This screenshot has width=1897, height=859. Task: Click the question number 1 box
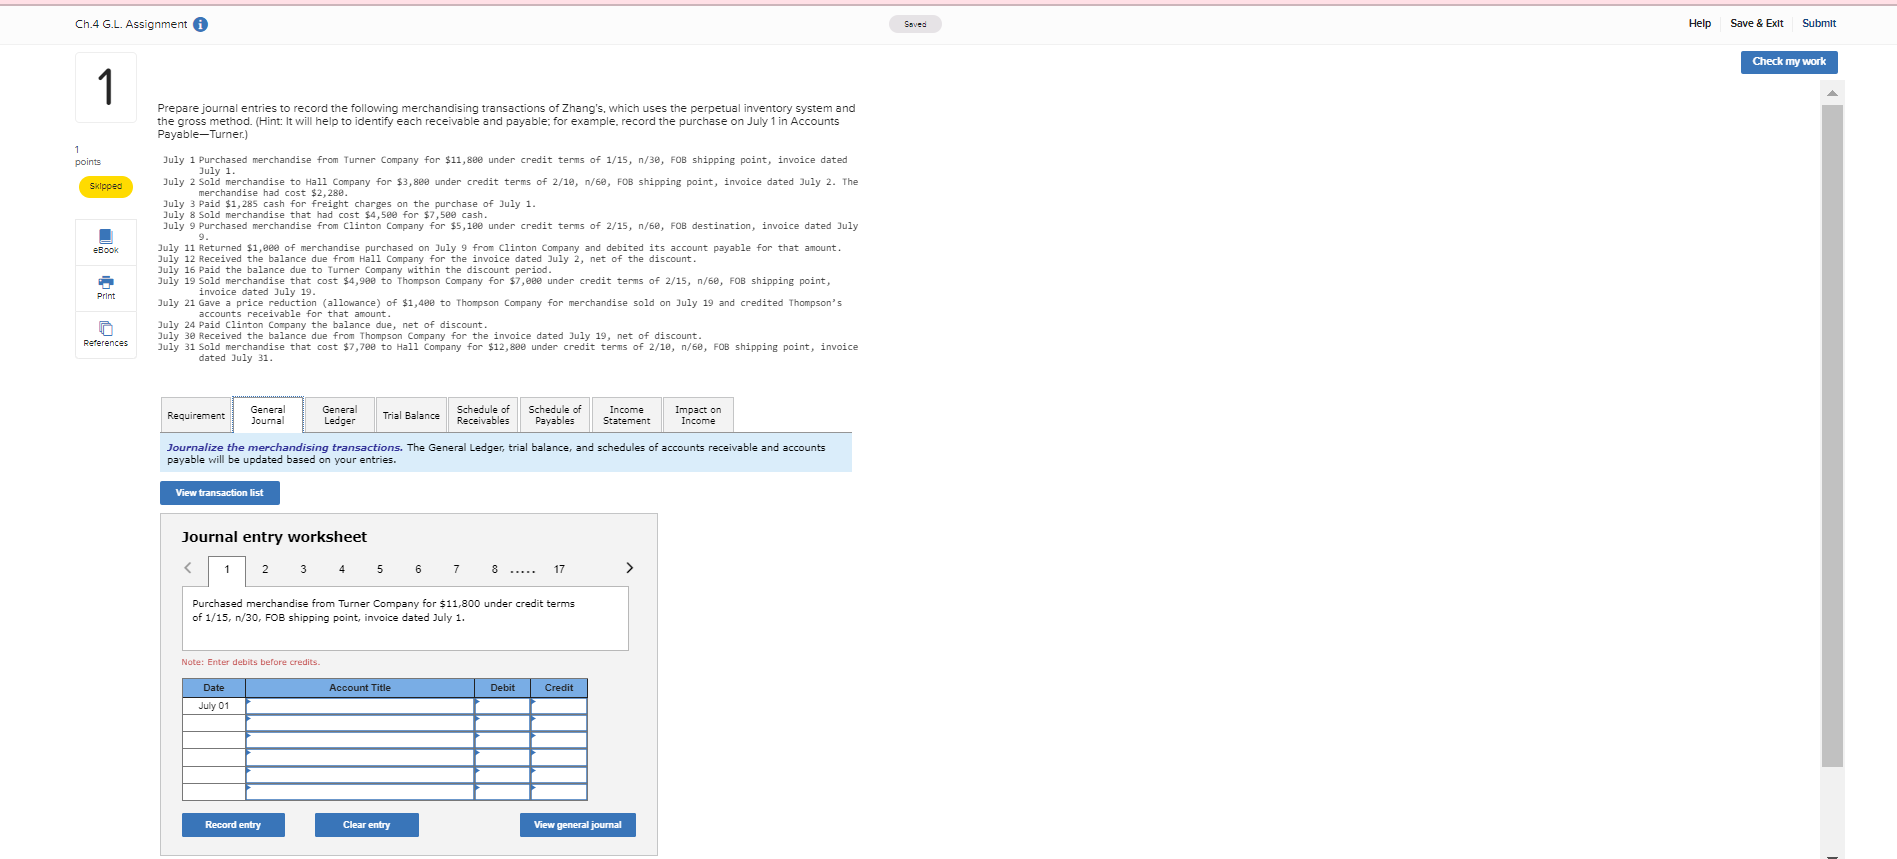[106, 87]
